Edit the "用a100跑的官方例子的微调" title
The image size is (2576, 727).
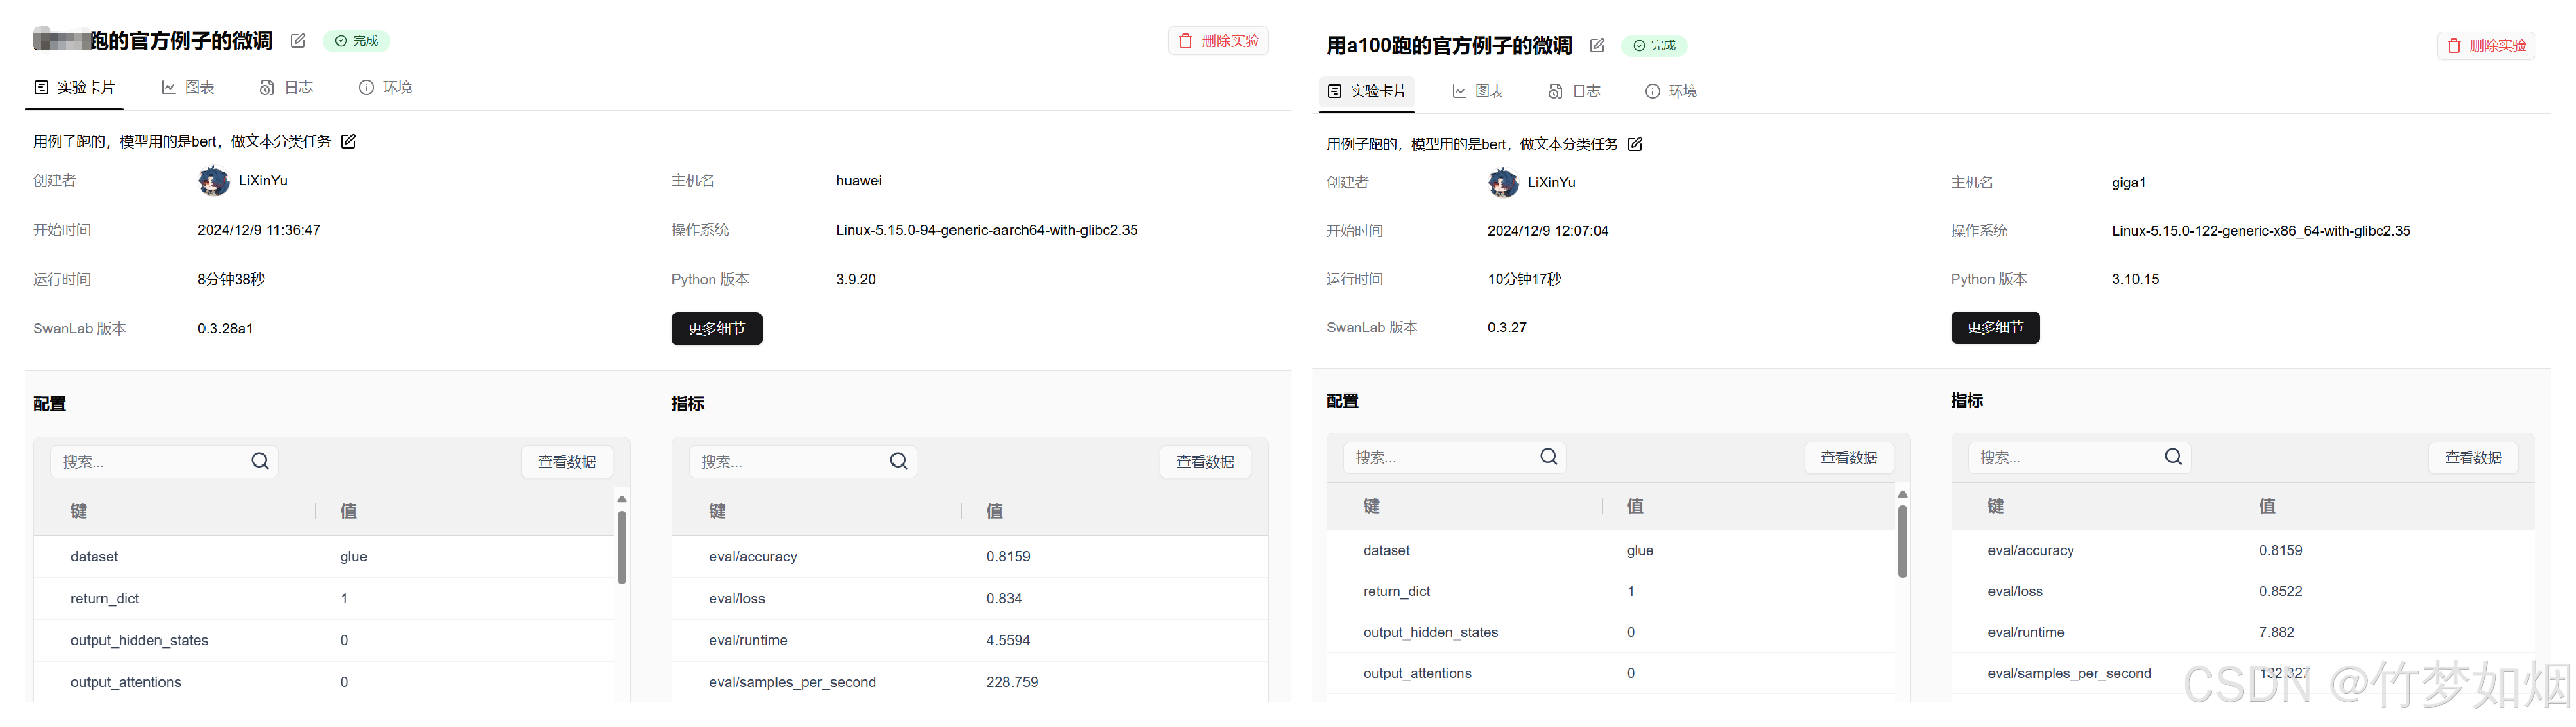point(1596,45)
